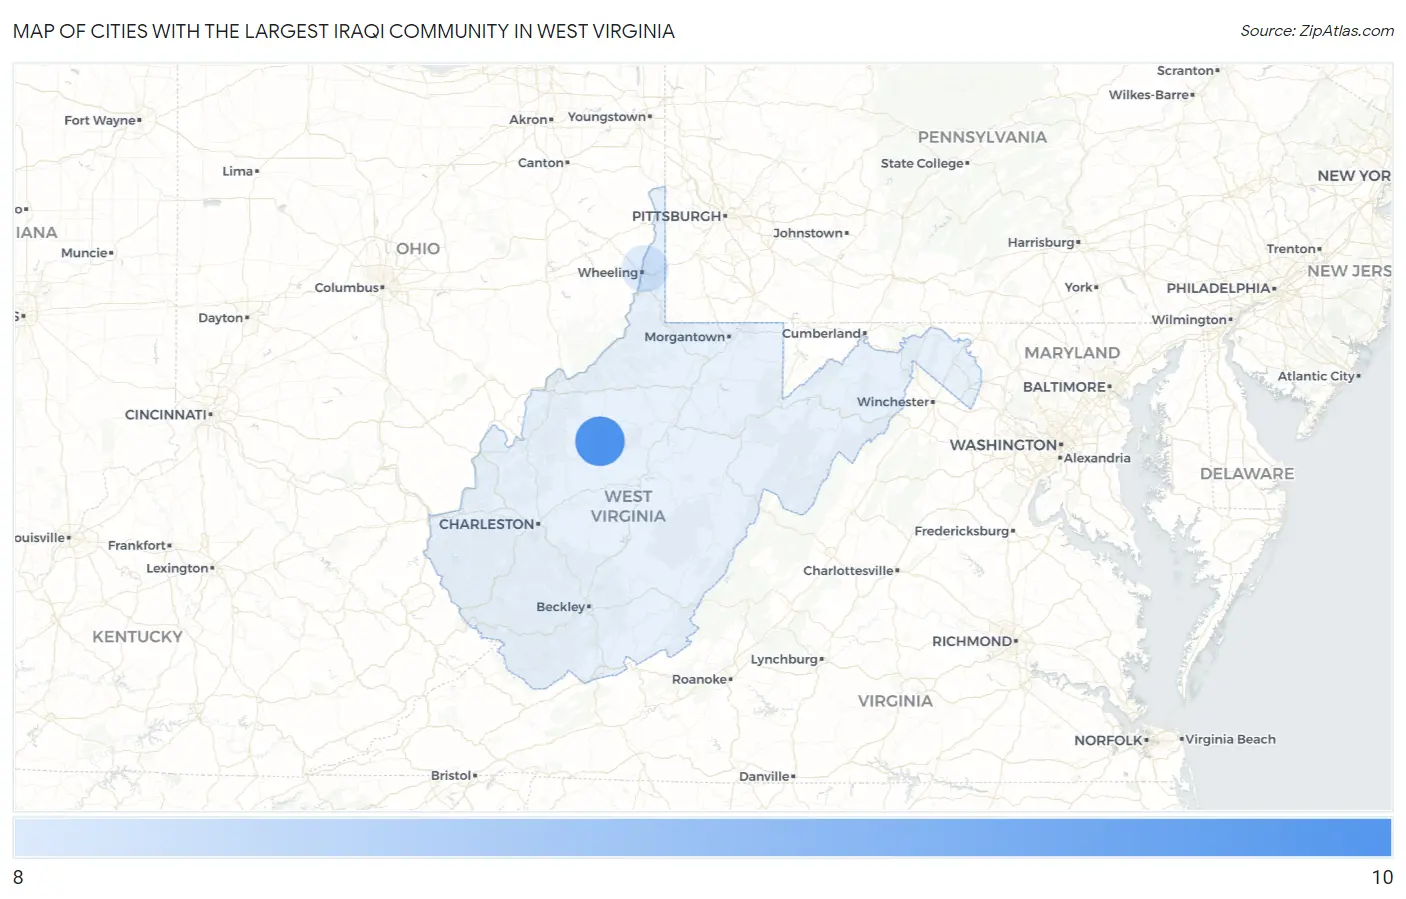Click the Lynchburg city label
The width and height of the screenshot is (1406, 899).
point(785,660)
